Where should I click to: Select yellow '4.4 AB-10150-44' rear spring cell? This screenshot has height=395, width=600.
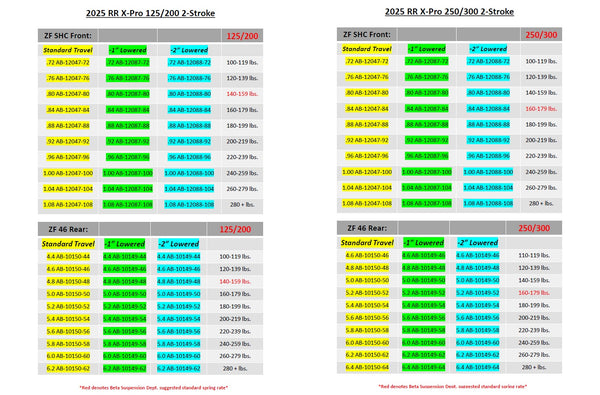coord(68,256)
